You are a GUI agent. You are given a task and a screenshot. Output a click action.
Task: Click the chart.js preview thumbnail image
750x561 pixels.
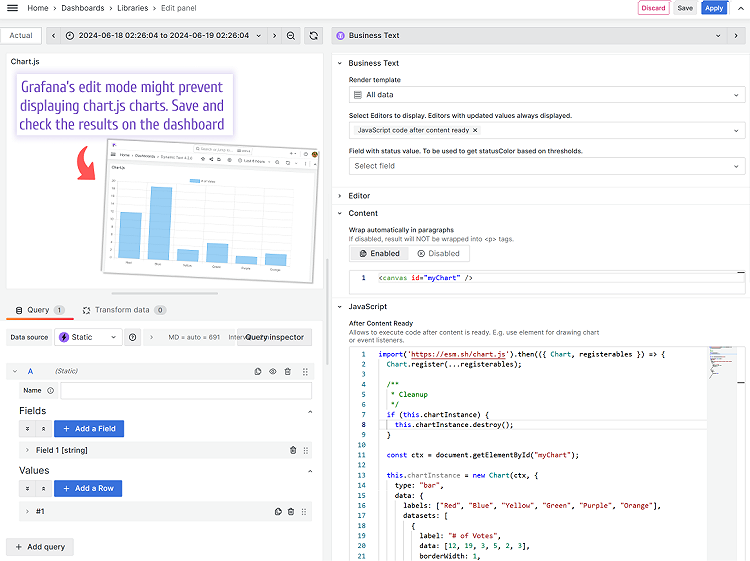tap(210, 211)
